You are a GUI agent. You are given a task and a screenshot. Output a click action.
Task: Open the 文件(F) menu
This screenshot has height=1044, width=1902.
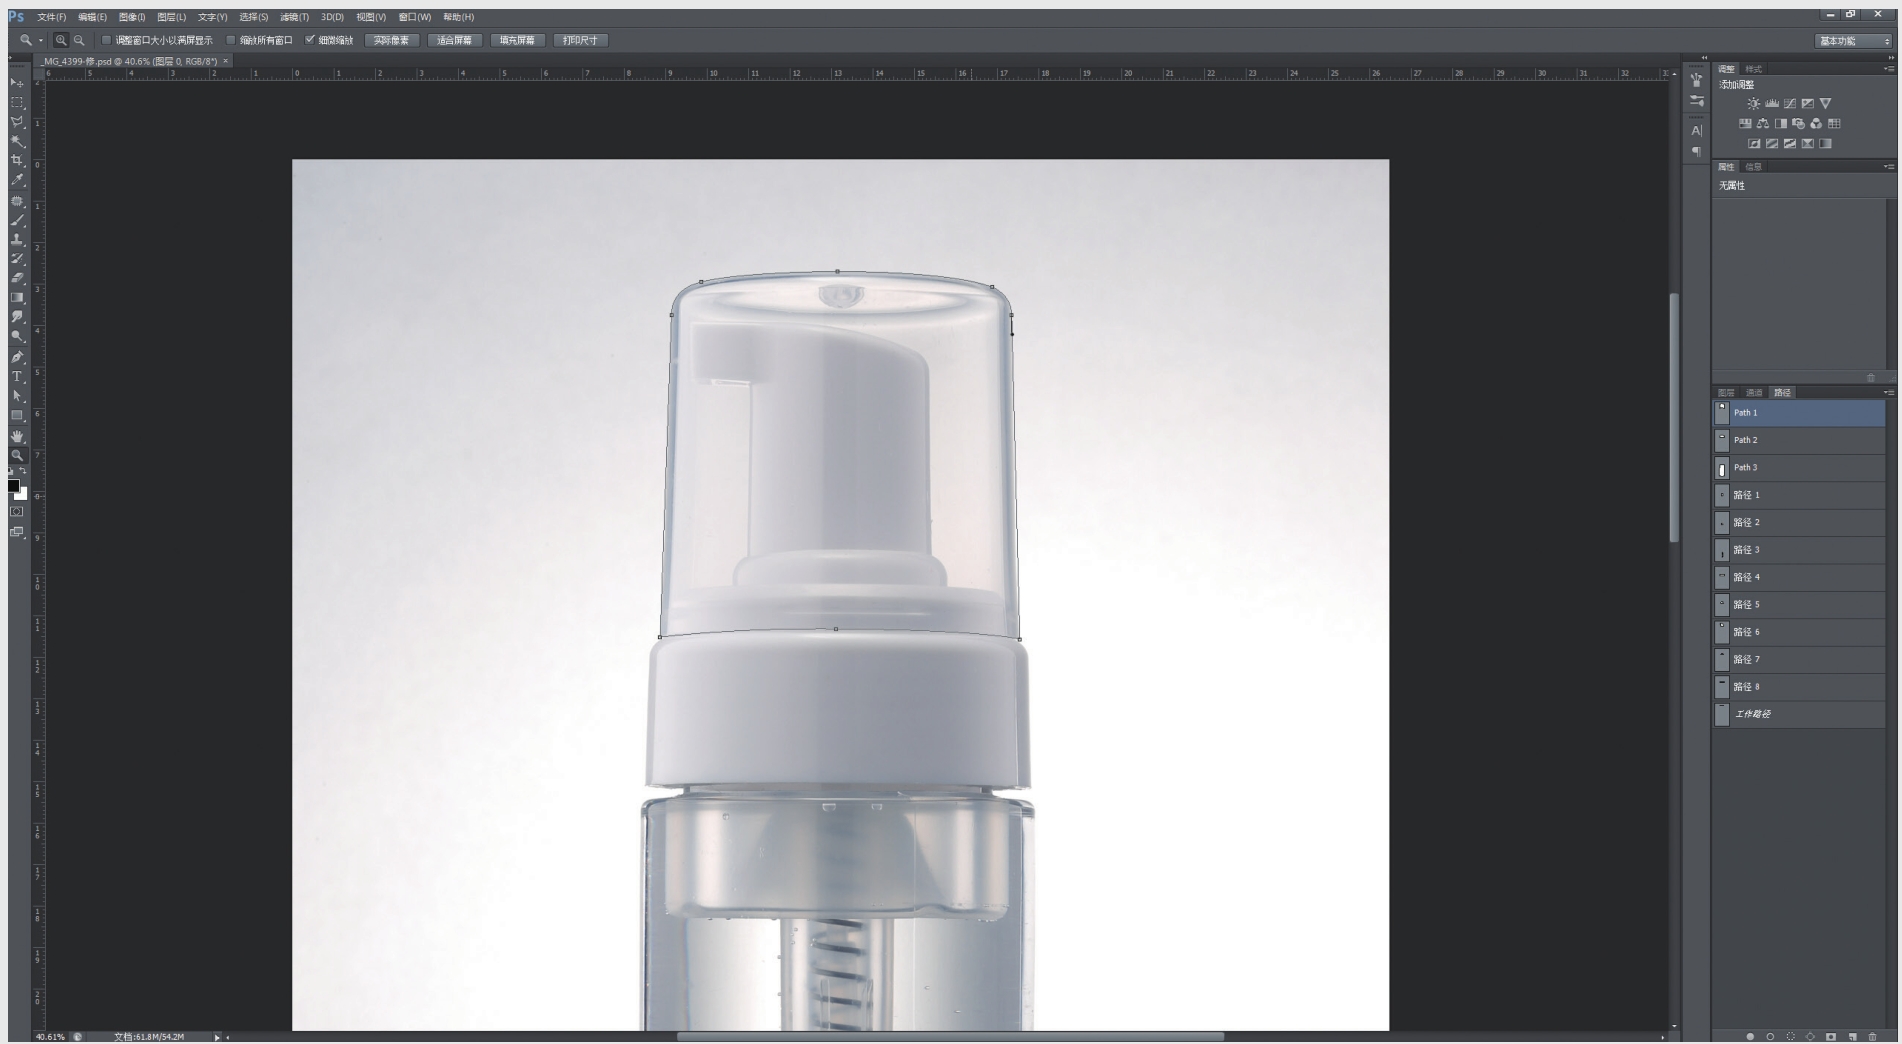52,17
